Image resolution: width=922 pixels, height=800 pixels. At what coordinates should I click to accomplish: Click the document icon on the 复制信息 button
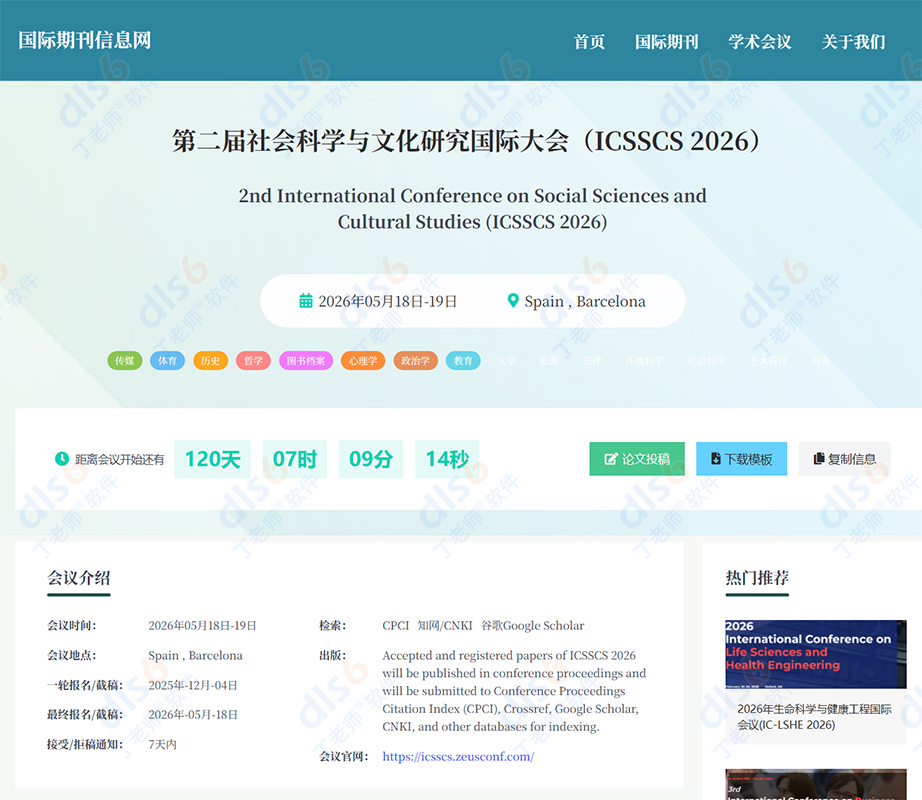pyautogui.click(x=818, y=459)
